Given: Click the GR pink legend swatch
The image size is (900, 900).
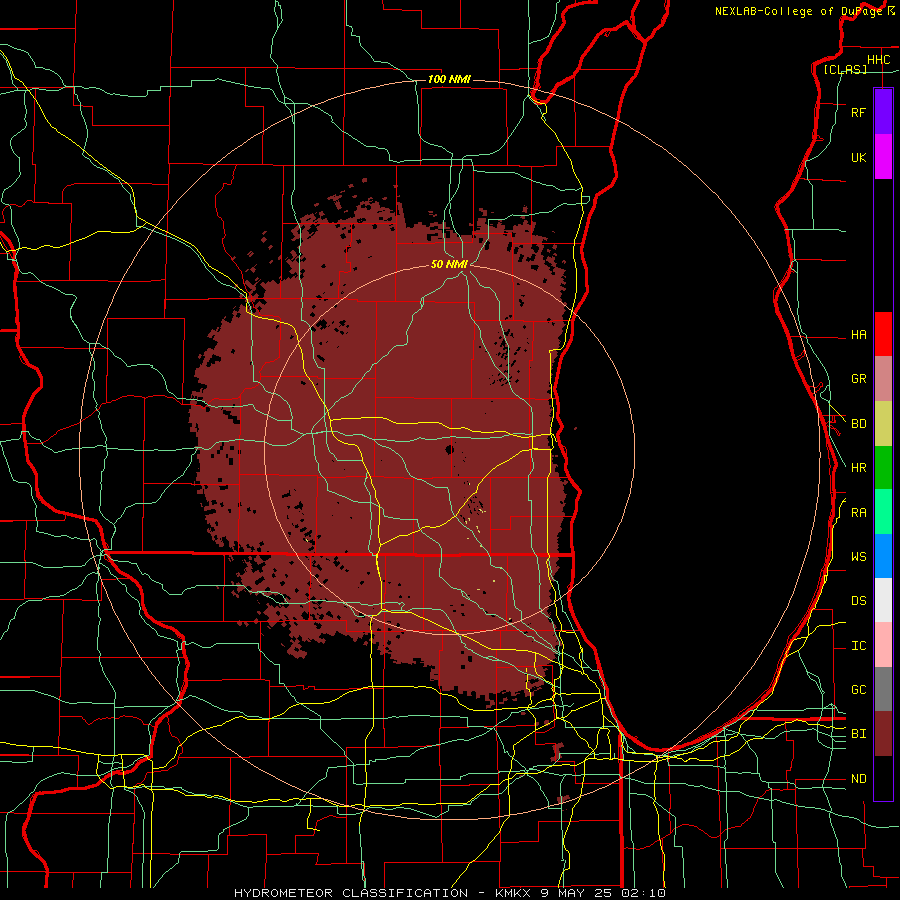Looking at the screenshot, I should [x=883, y=379].
